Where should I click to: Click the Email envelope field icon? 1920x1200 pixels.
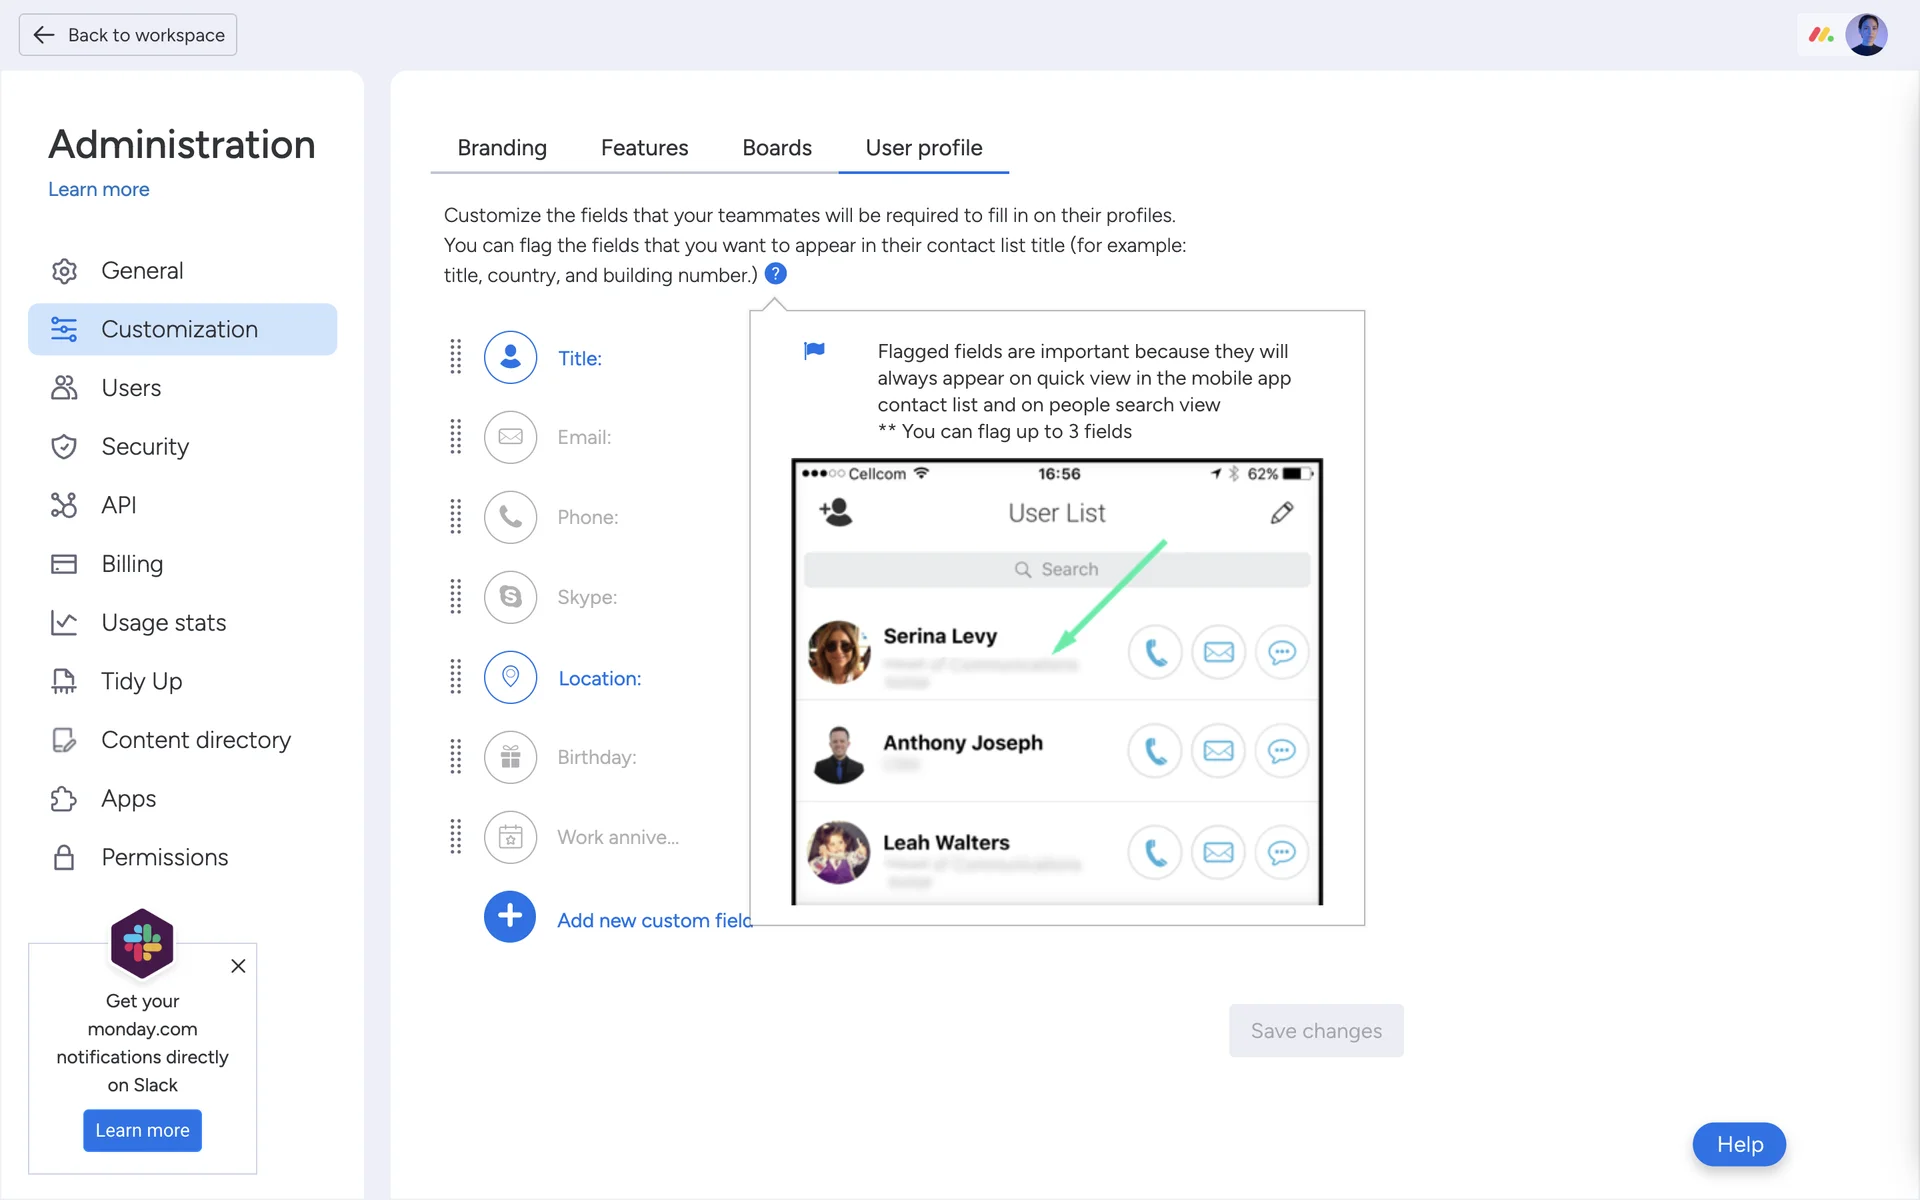[510, 437]
